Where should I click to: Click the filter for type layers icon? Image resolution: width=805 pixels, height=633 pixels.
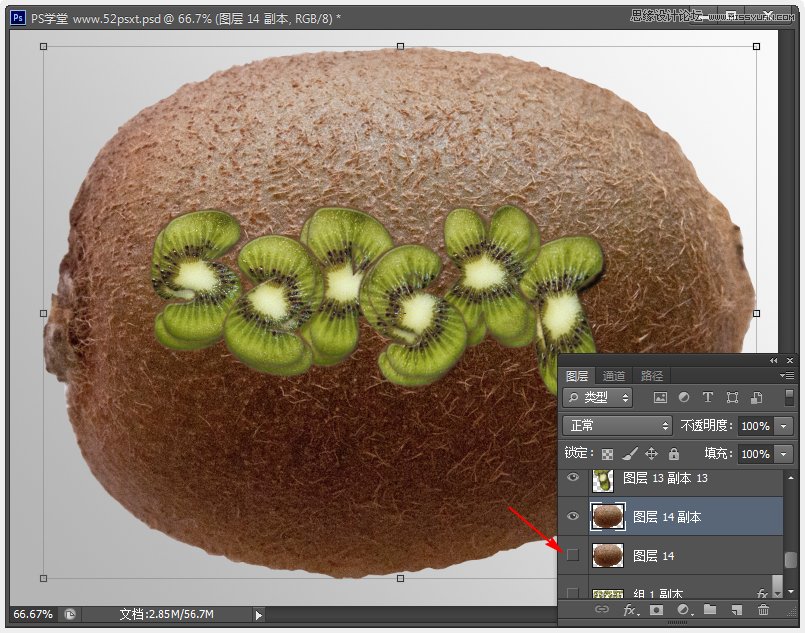[708, 397]
